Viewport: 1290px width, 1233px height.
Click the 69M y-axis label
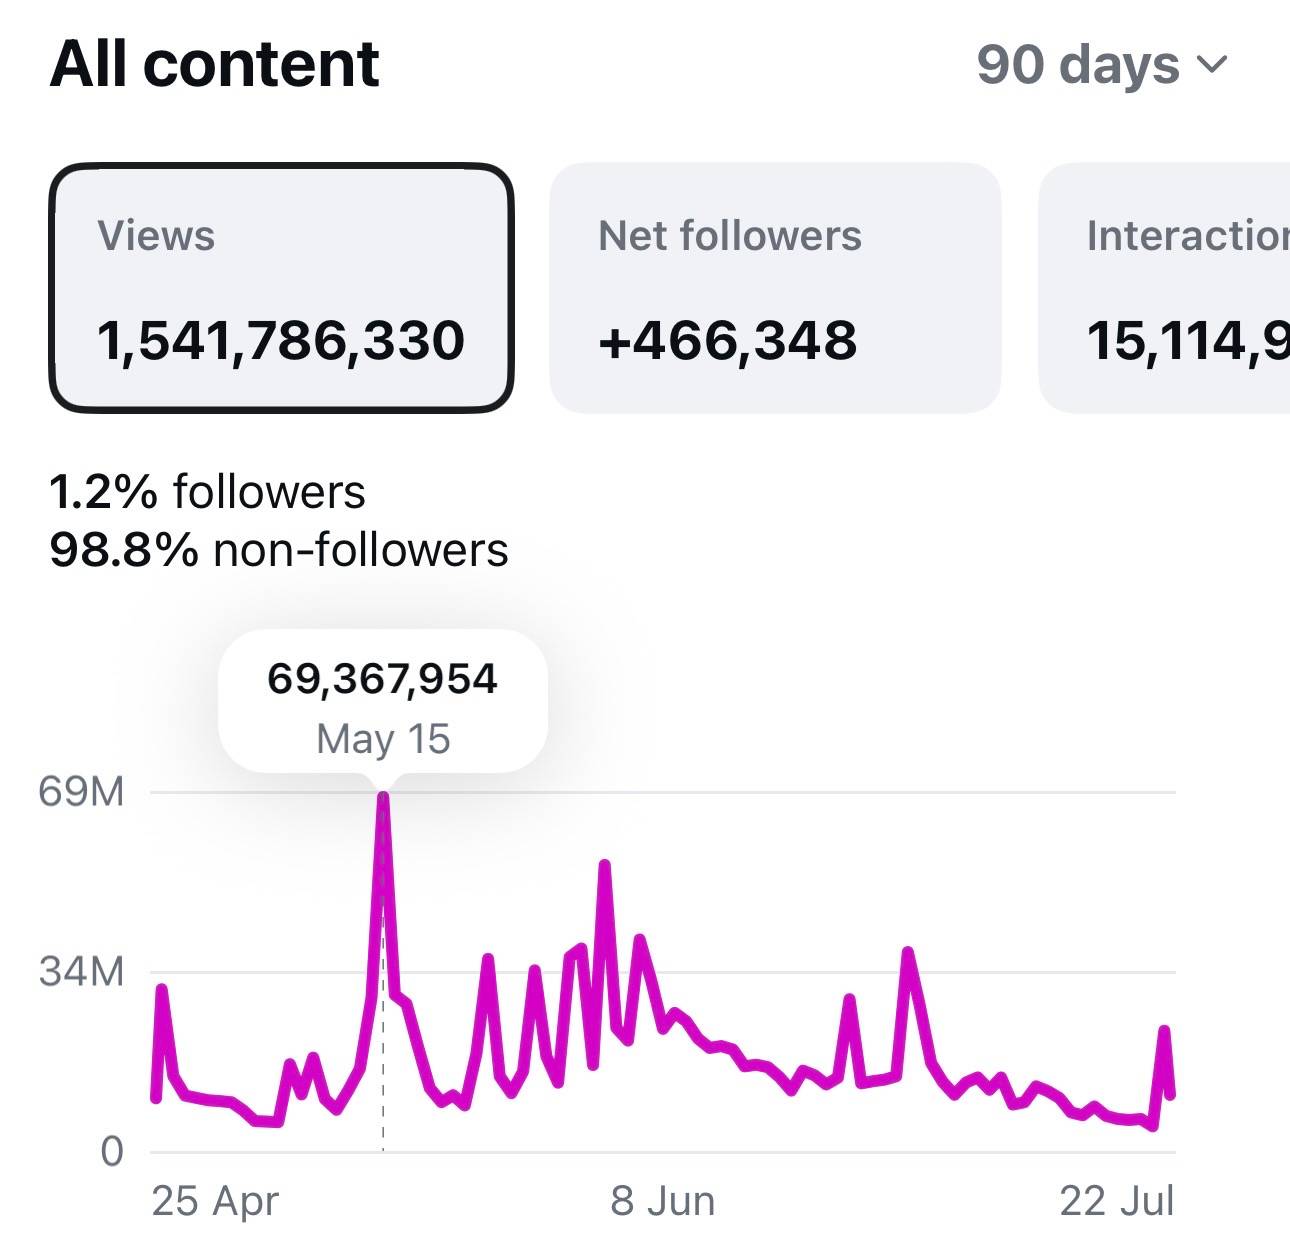point(82,792)
